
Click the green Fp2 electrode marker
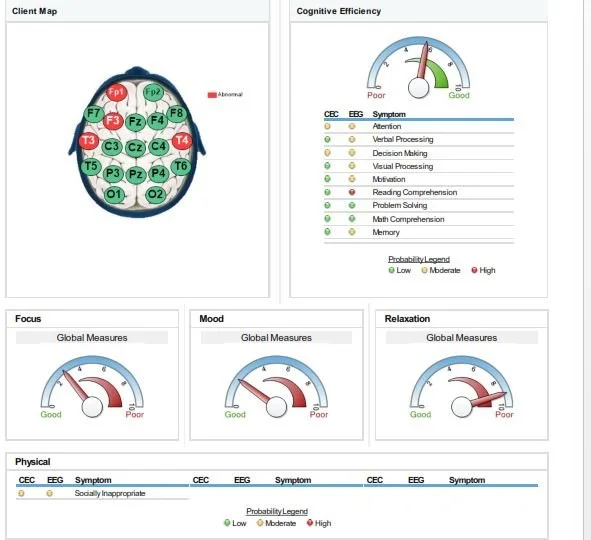[x=153, y=92]
